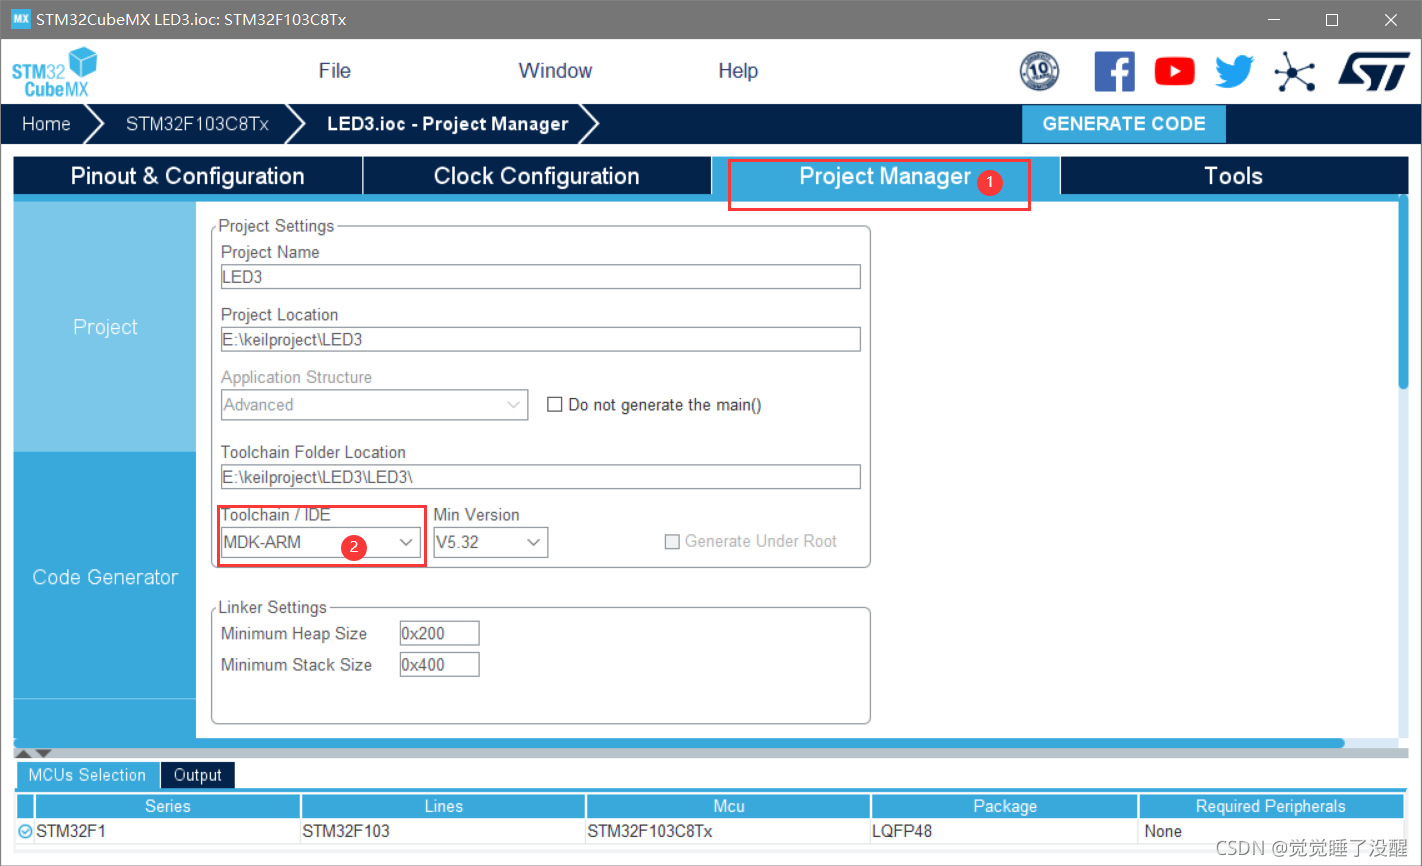Select the STM32F103 lines cell
Screen dimensions: 1422x866
(443, 831)
